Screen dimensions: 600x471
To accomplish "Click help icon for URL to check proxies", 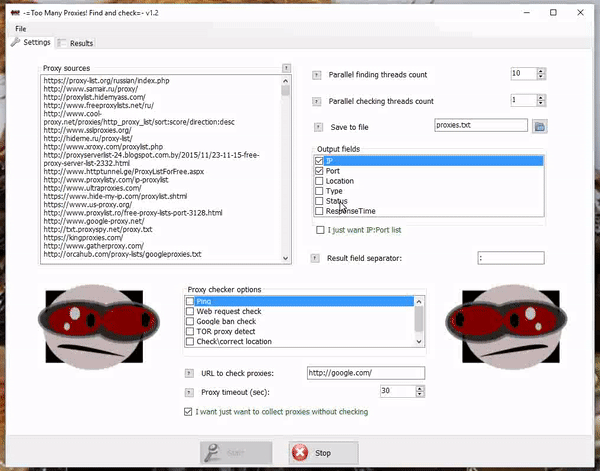I will point(189,373).
